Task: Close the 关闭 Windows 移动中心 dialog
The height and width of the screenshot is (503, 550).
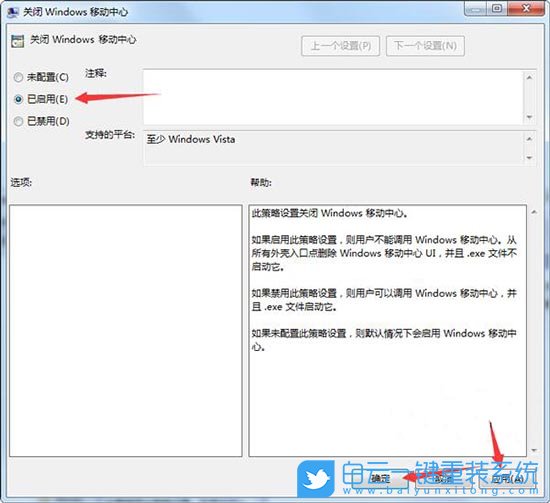Action: click(x=525, y=9)
